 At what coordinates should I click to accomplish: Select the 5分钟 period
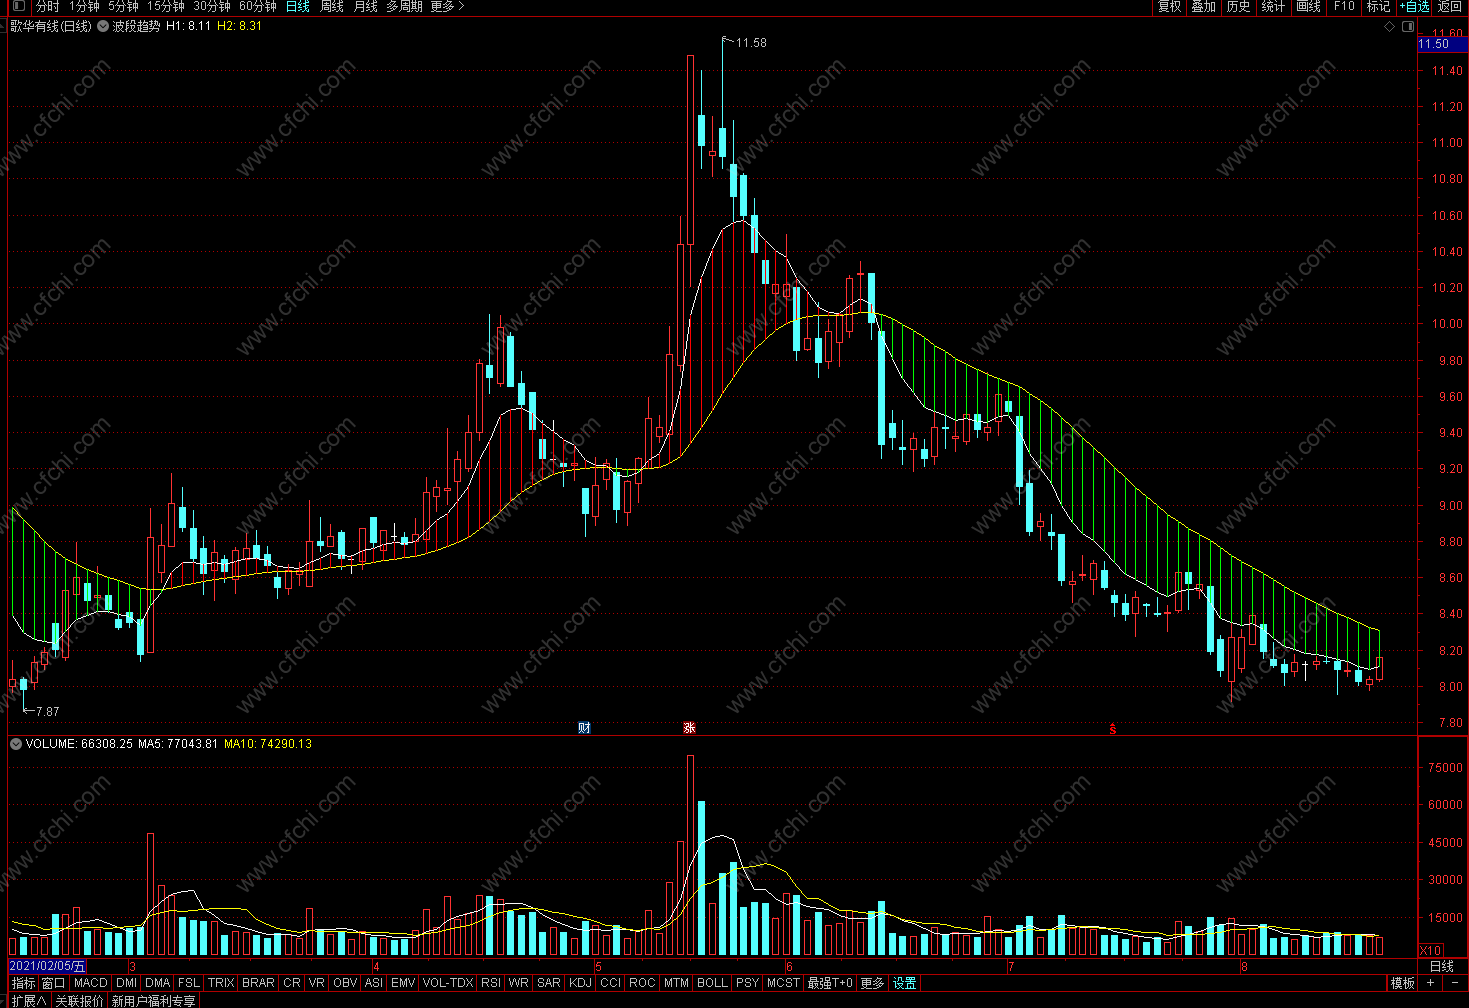click(x=123, y=6)
